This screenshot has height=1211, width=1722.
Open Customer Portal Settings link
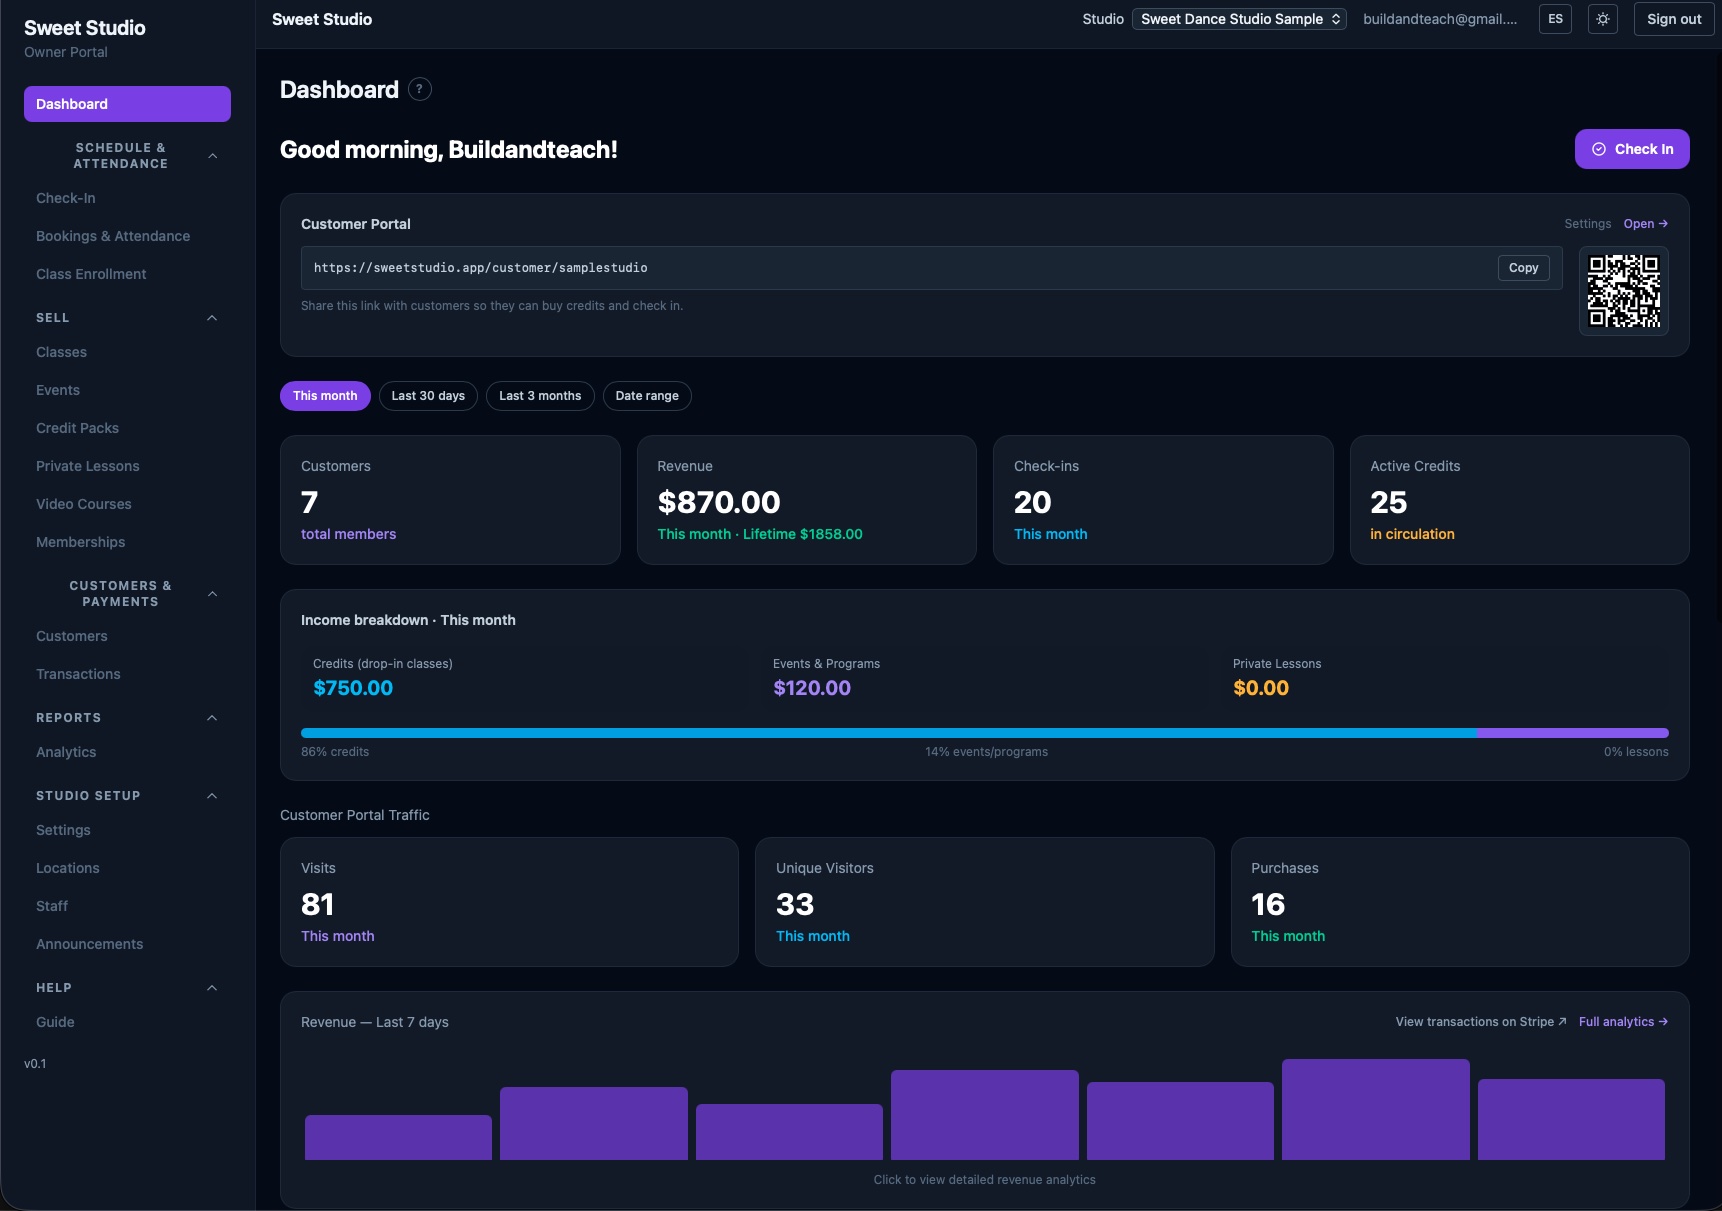tap(1587, 224)
